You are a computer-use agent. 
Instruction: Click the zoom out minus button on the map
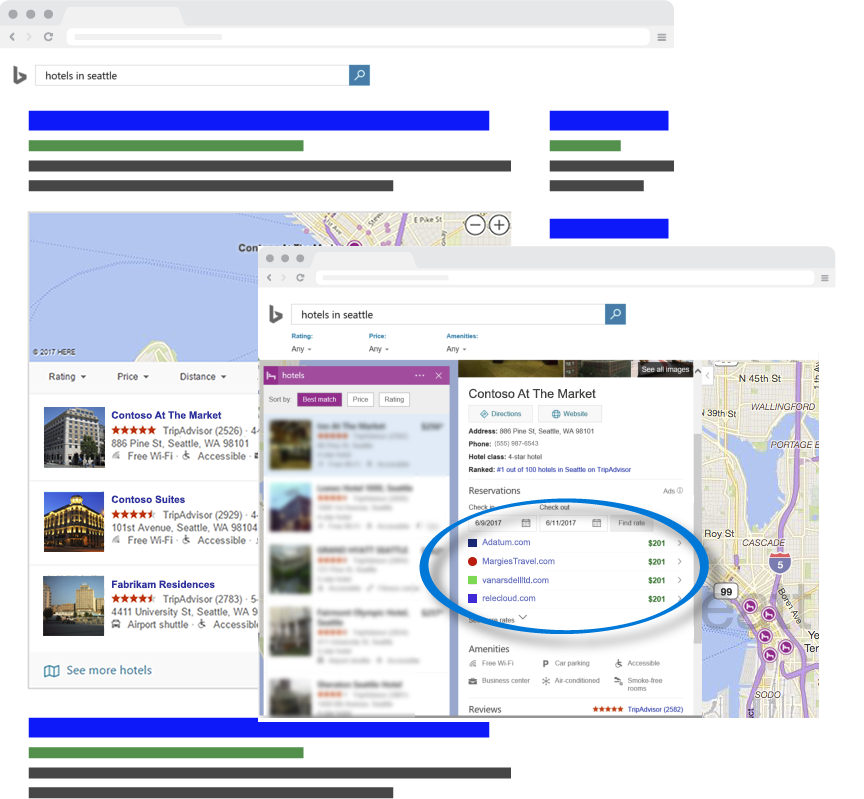click(476, 225)
